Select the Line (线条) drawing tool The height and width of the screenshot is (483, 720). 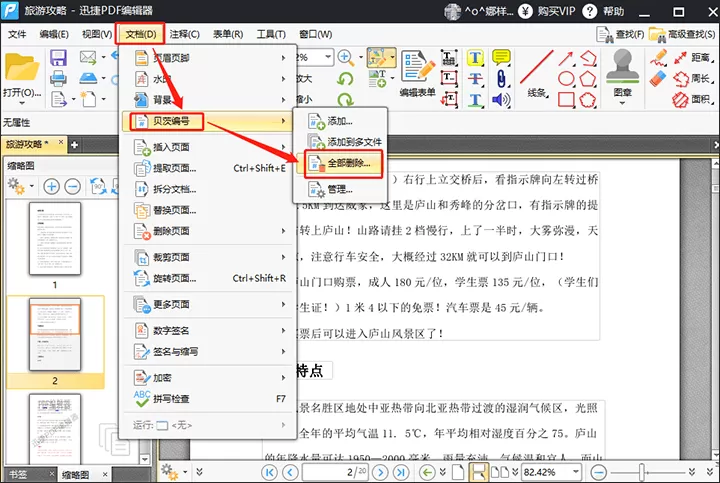(537, 73)
